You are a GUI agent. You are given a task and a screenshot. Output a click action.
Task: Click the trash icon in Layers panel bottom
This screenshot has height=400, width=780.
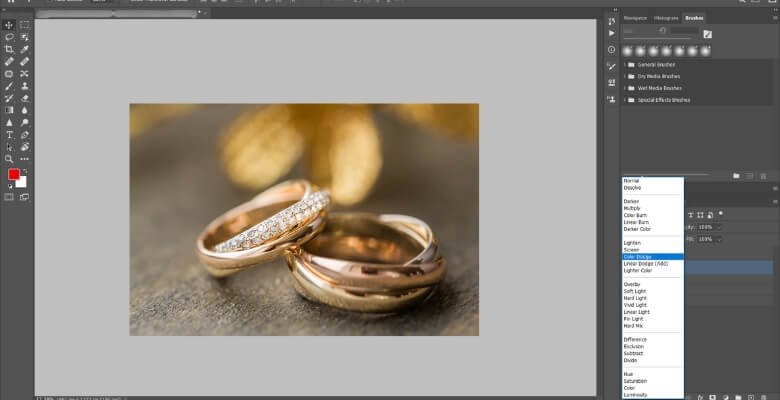(x=764, y=397)
